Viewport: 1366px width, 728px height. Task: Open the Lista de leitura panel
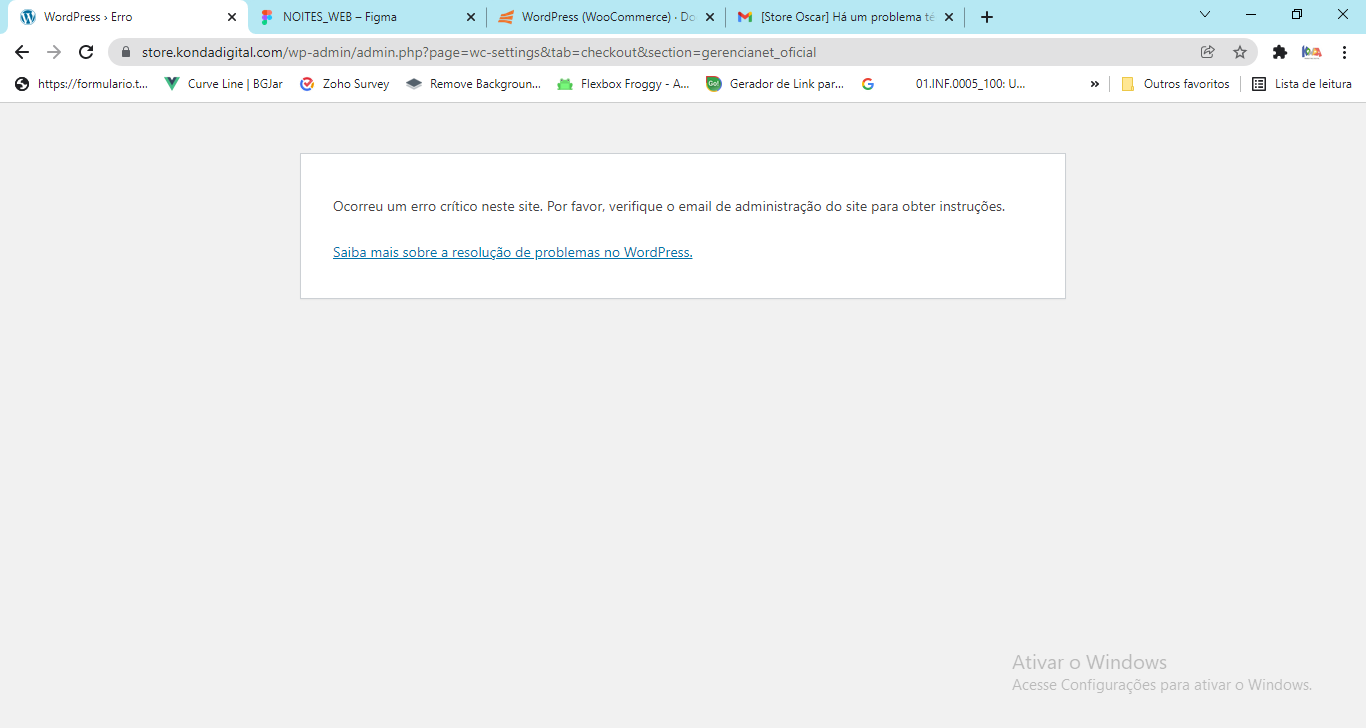point(1302,84)
